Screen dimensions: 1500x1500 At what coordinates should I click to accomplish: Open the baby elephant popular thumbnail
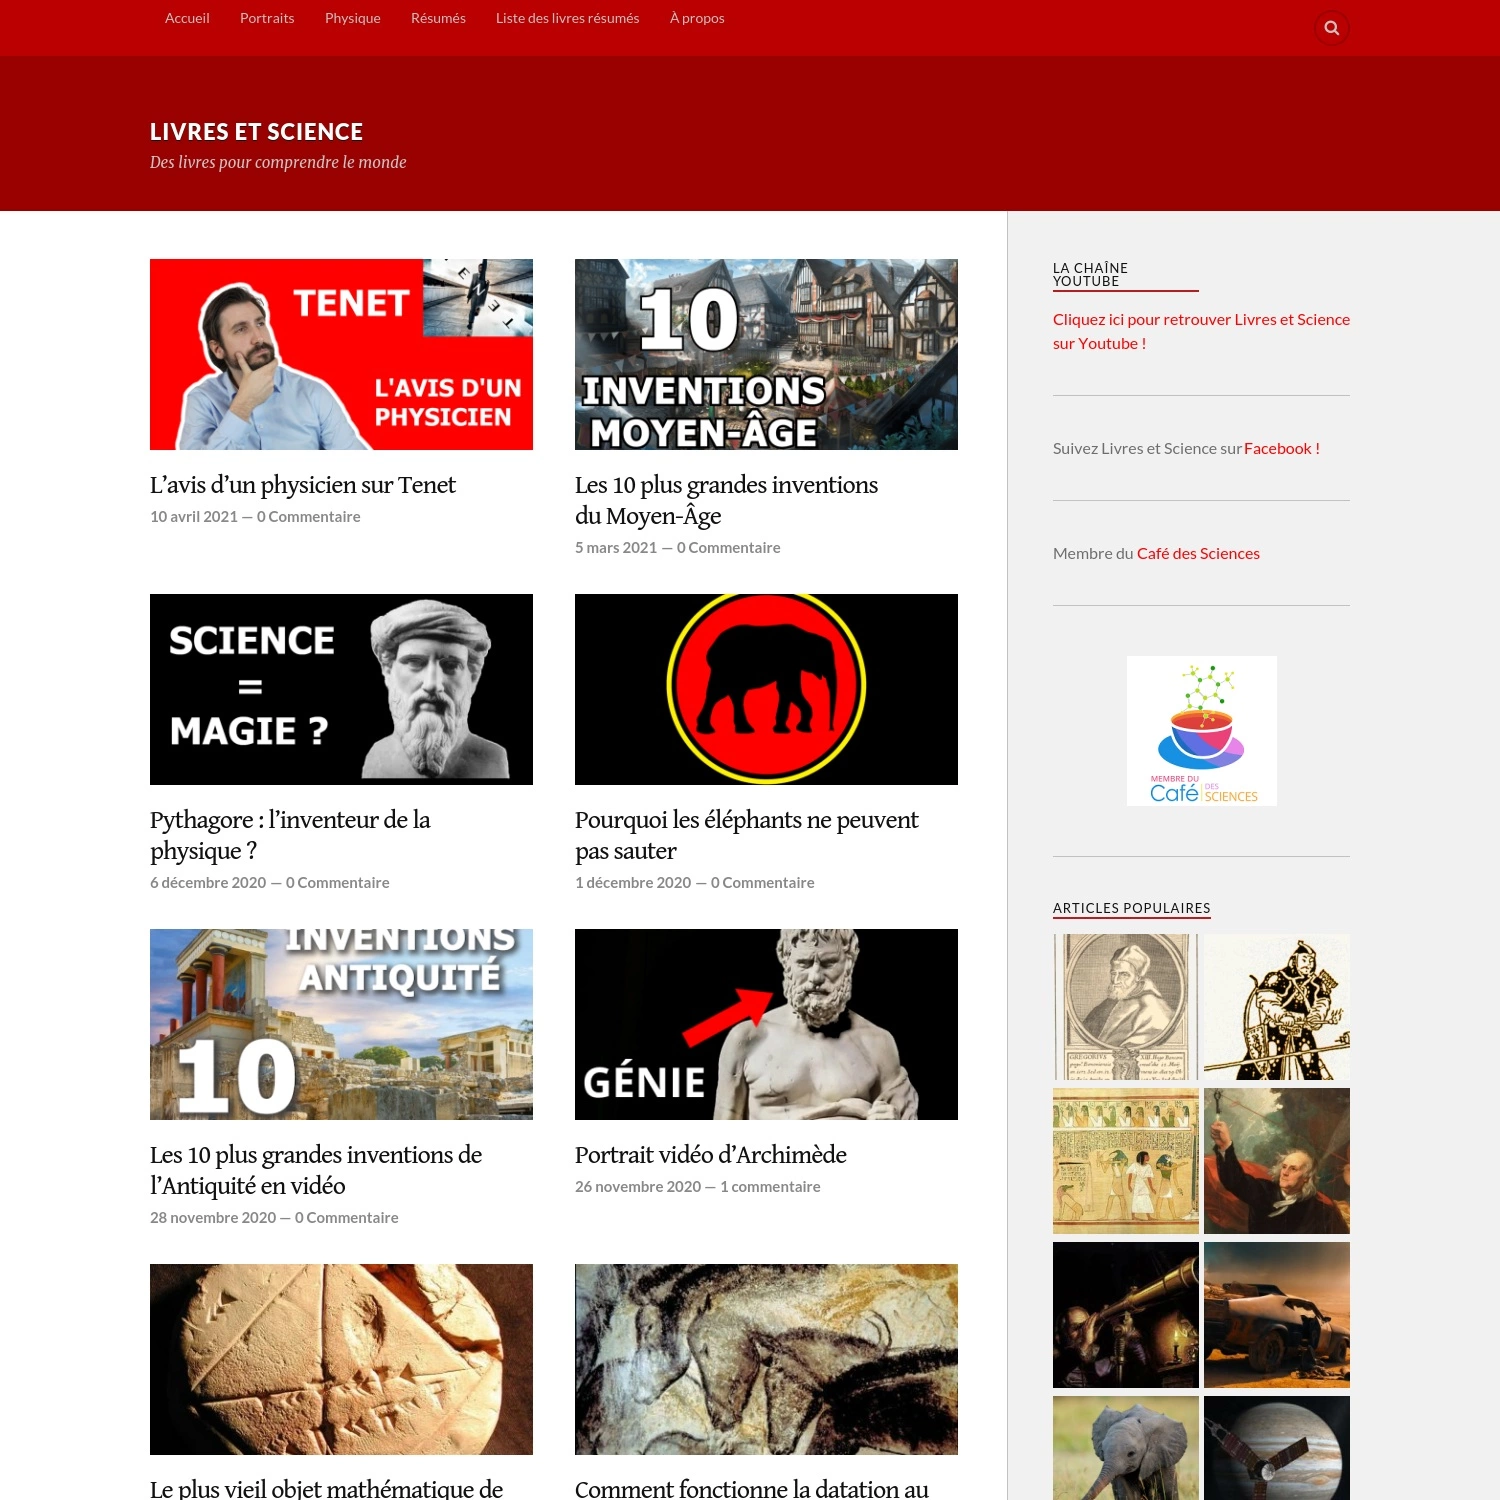1126,1448
